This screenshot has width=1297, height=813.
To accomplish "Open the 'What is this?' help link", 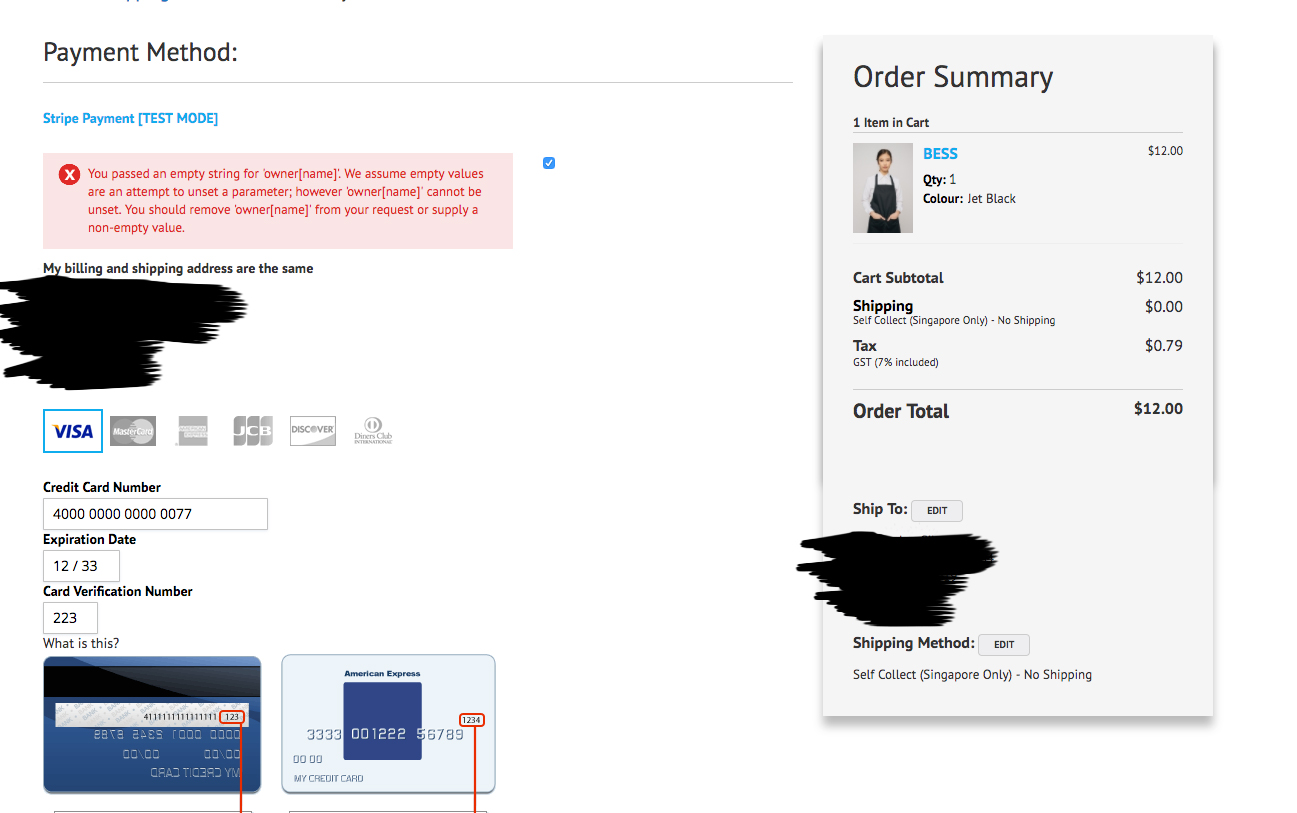I will point(81,643).
